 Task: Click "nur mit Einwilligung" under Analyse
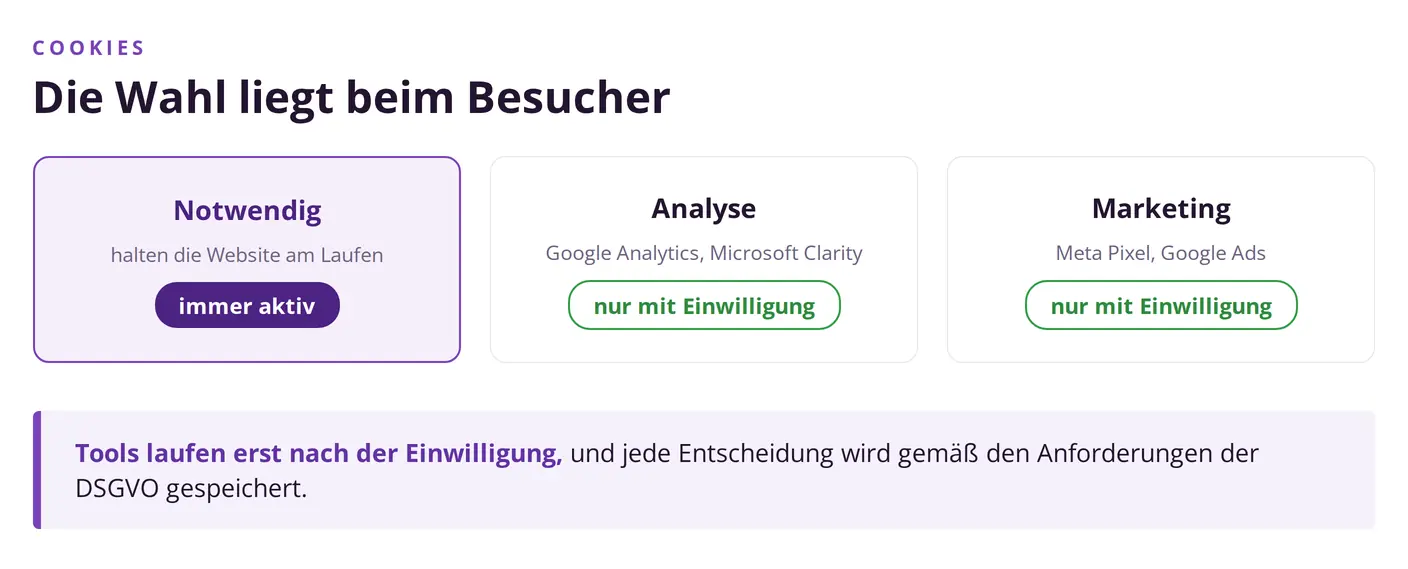point(704,305)
